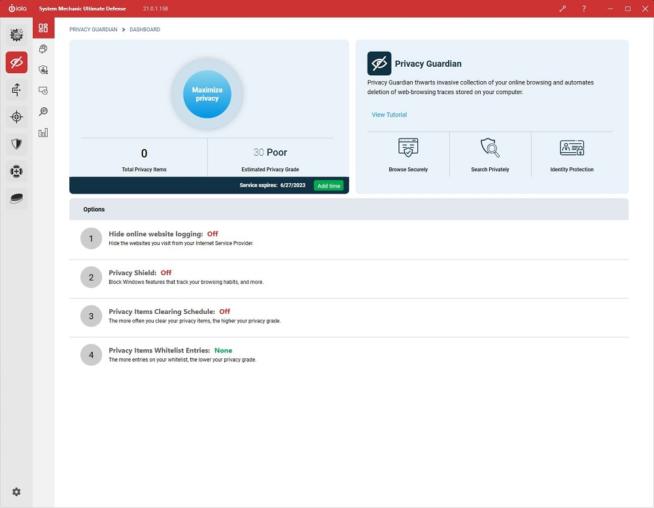Click option number 4 circle
This screenshot has height=508, width=654.
click(x=91, y=355)
